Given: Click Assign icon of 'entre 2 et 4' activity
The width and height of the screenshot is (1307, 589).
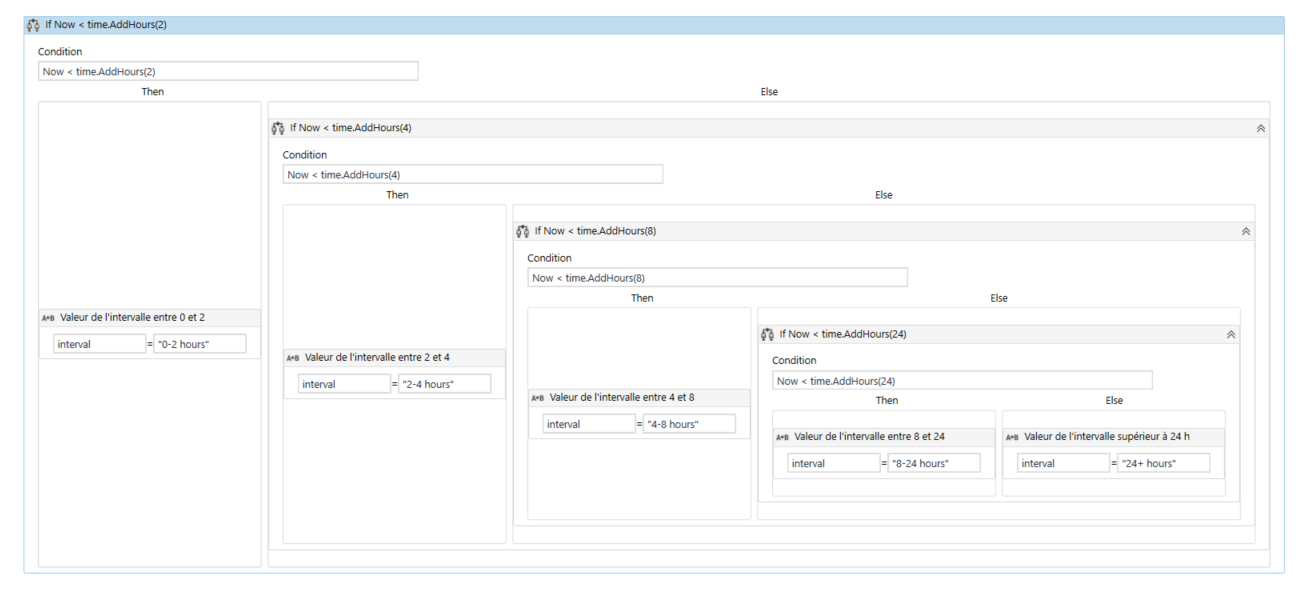Looking at the screenshot, I should 293,358.
